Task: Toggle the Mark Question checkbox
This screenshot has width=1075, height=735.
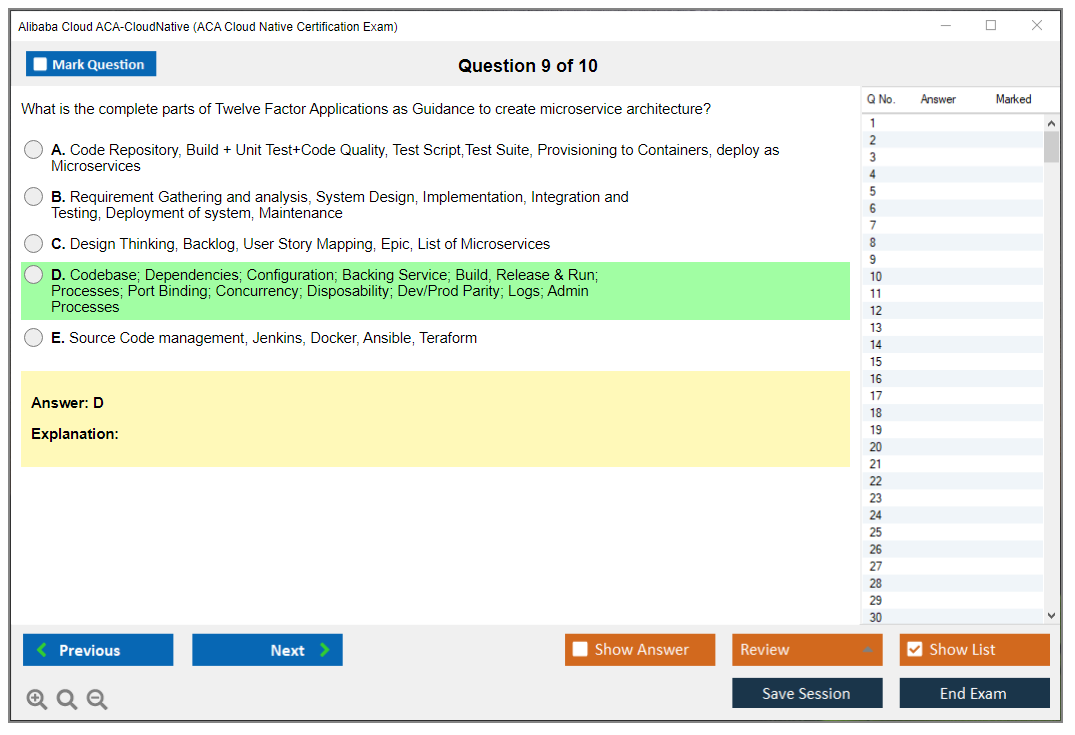Action: pyautogui.click(x=41, y=65)
